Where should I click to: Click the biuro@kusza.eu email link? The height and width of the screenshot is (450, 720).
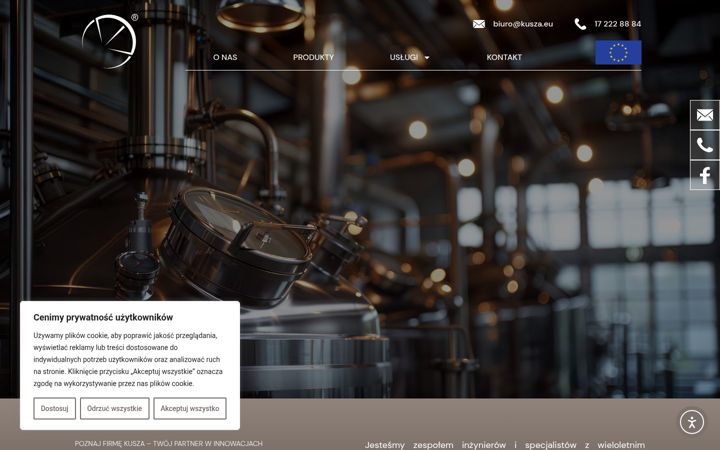523,24
